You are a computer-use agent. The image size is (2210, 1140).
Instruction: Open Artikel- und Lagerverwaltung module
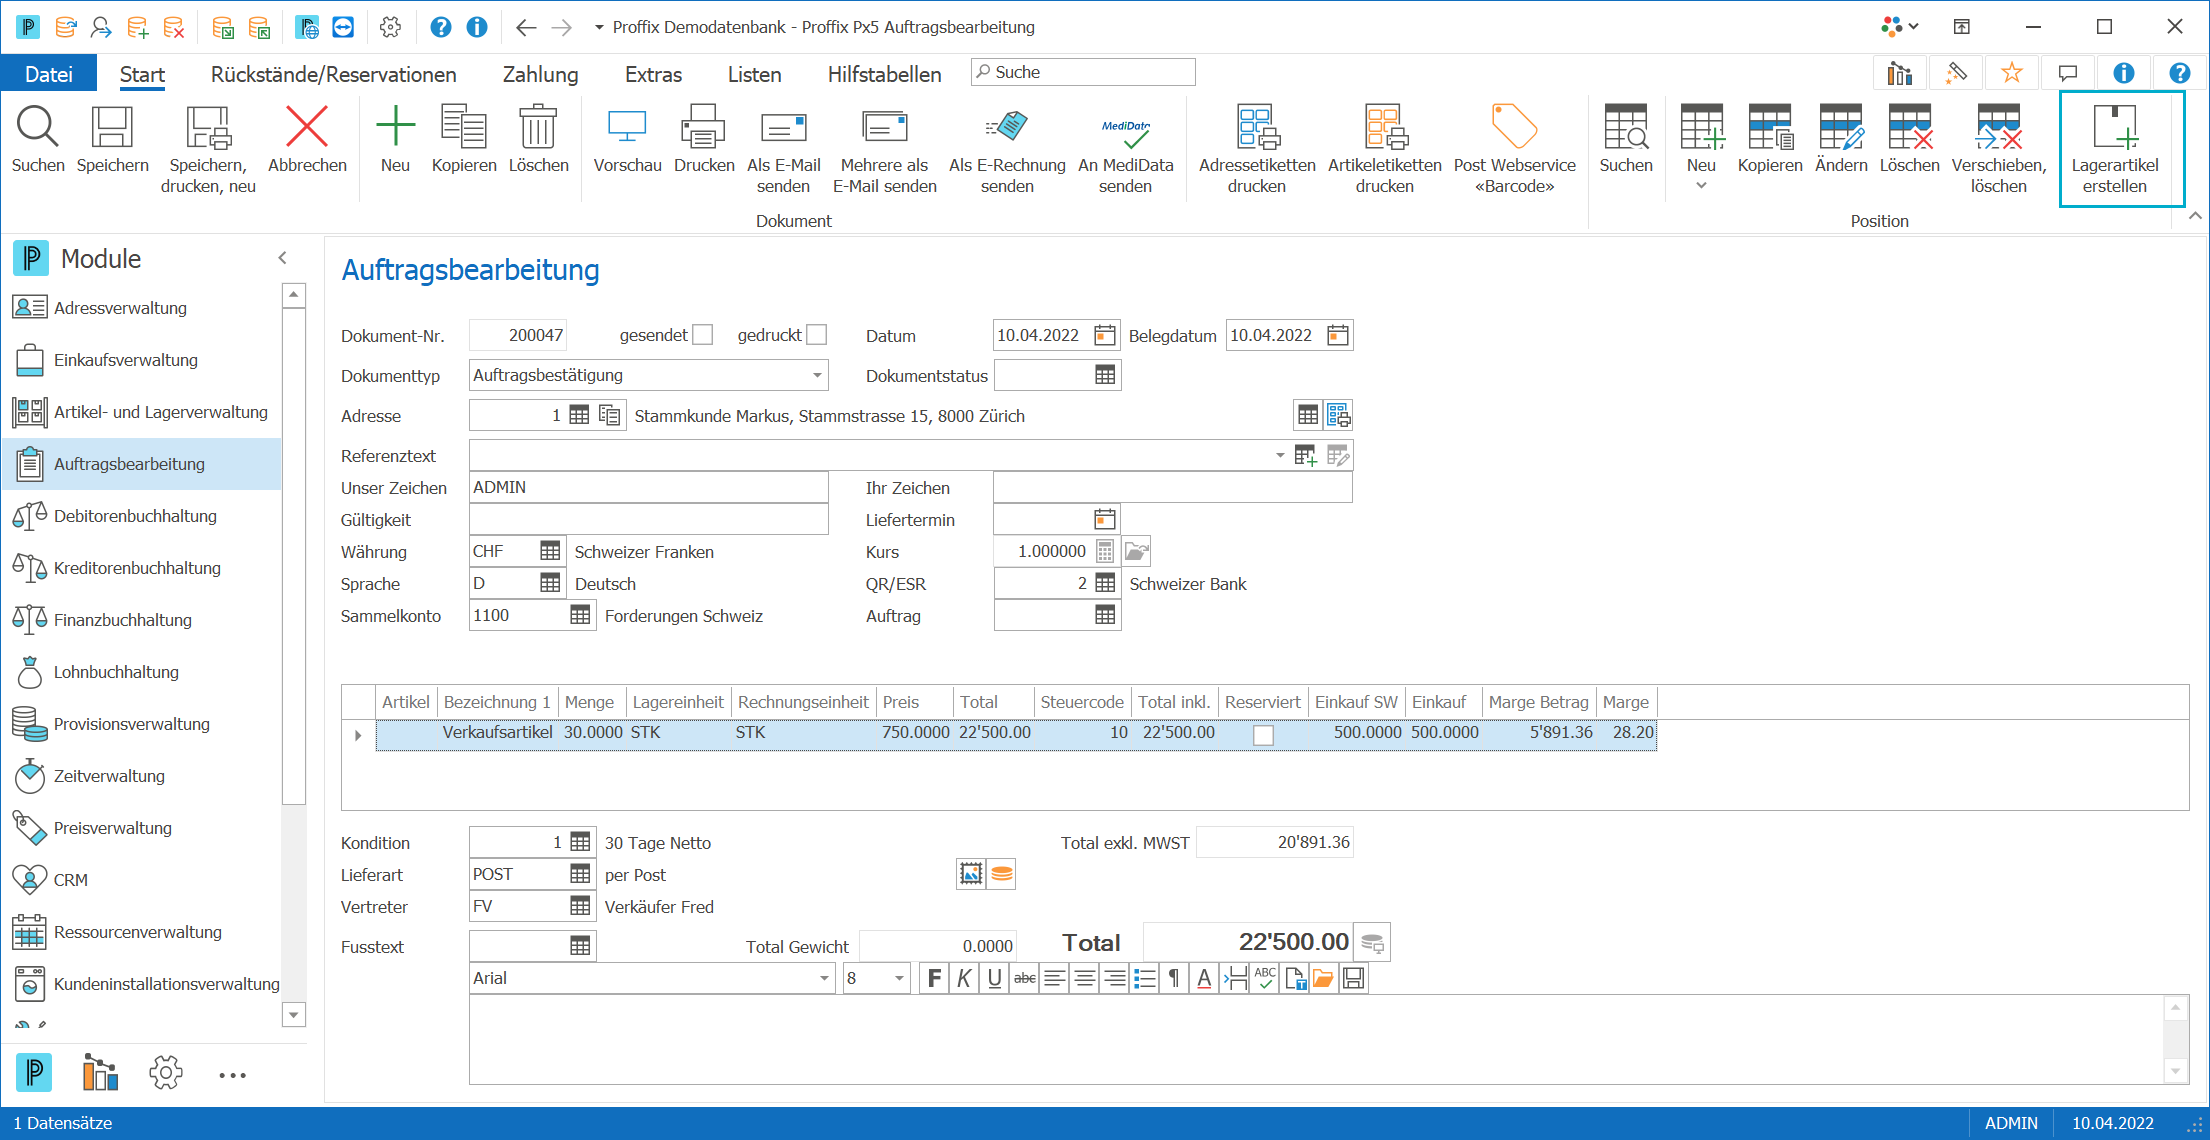tap(142, 412)
